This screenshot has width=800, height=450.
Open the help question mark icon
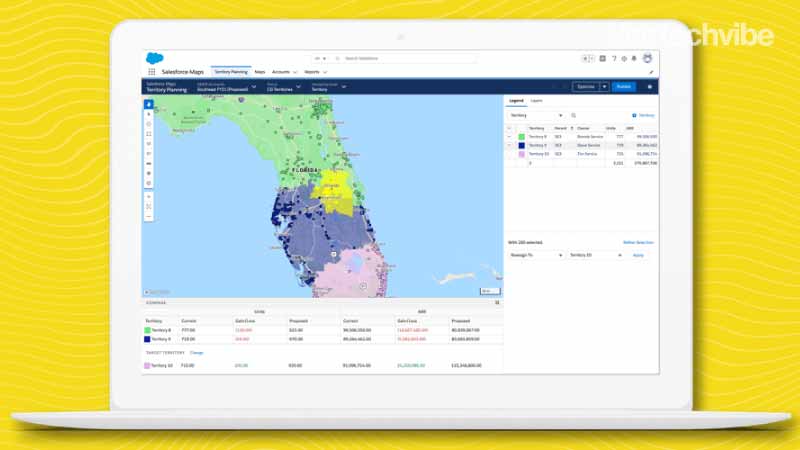(614, 59)
